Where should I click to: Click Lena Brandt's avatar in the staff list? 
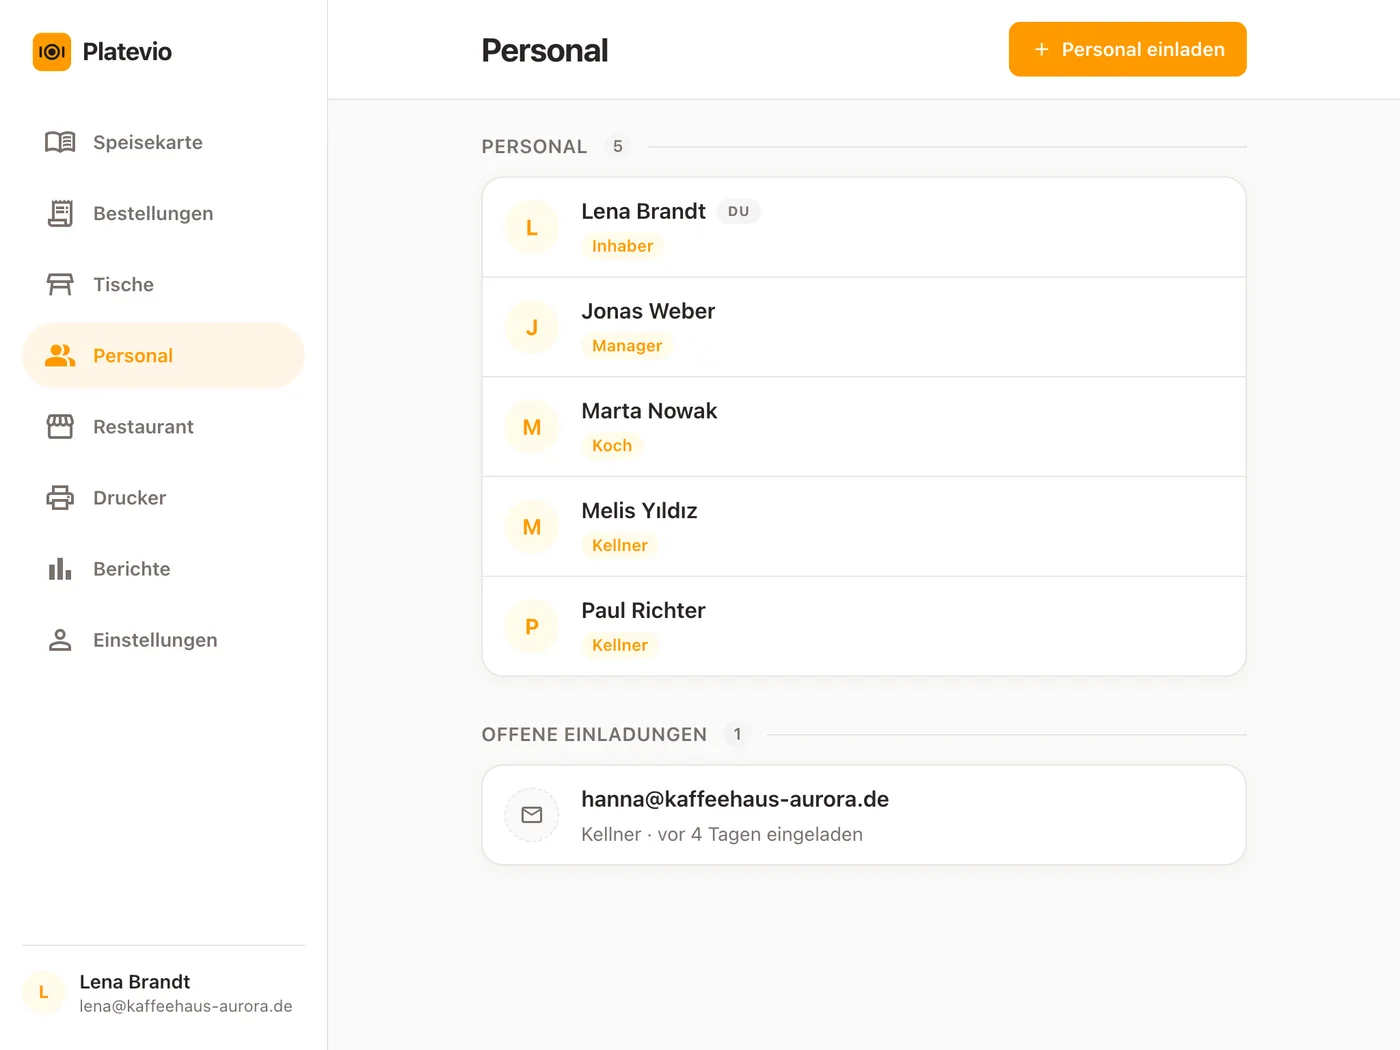532,227
